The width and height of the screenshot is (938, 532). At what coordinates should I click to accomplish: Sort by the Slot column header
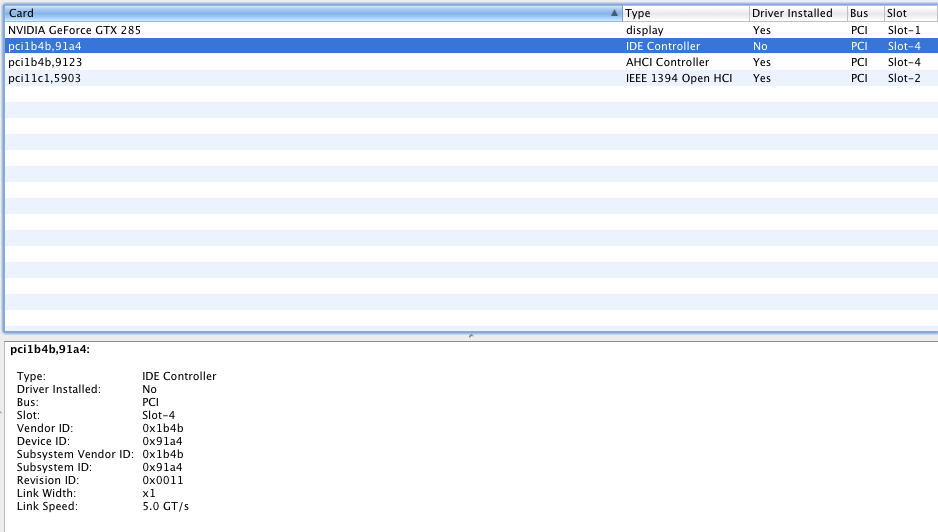tap(911, 13)
